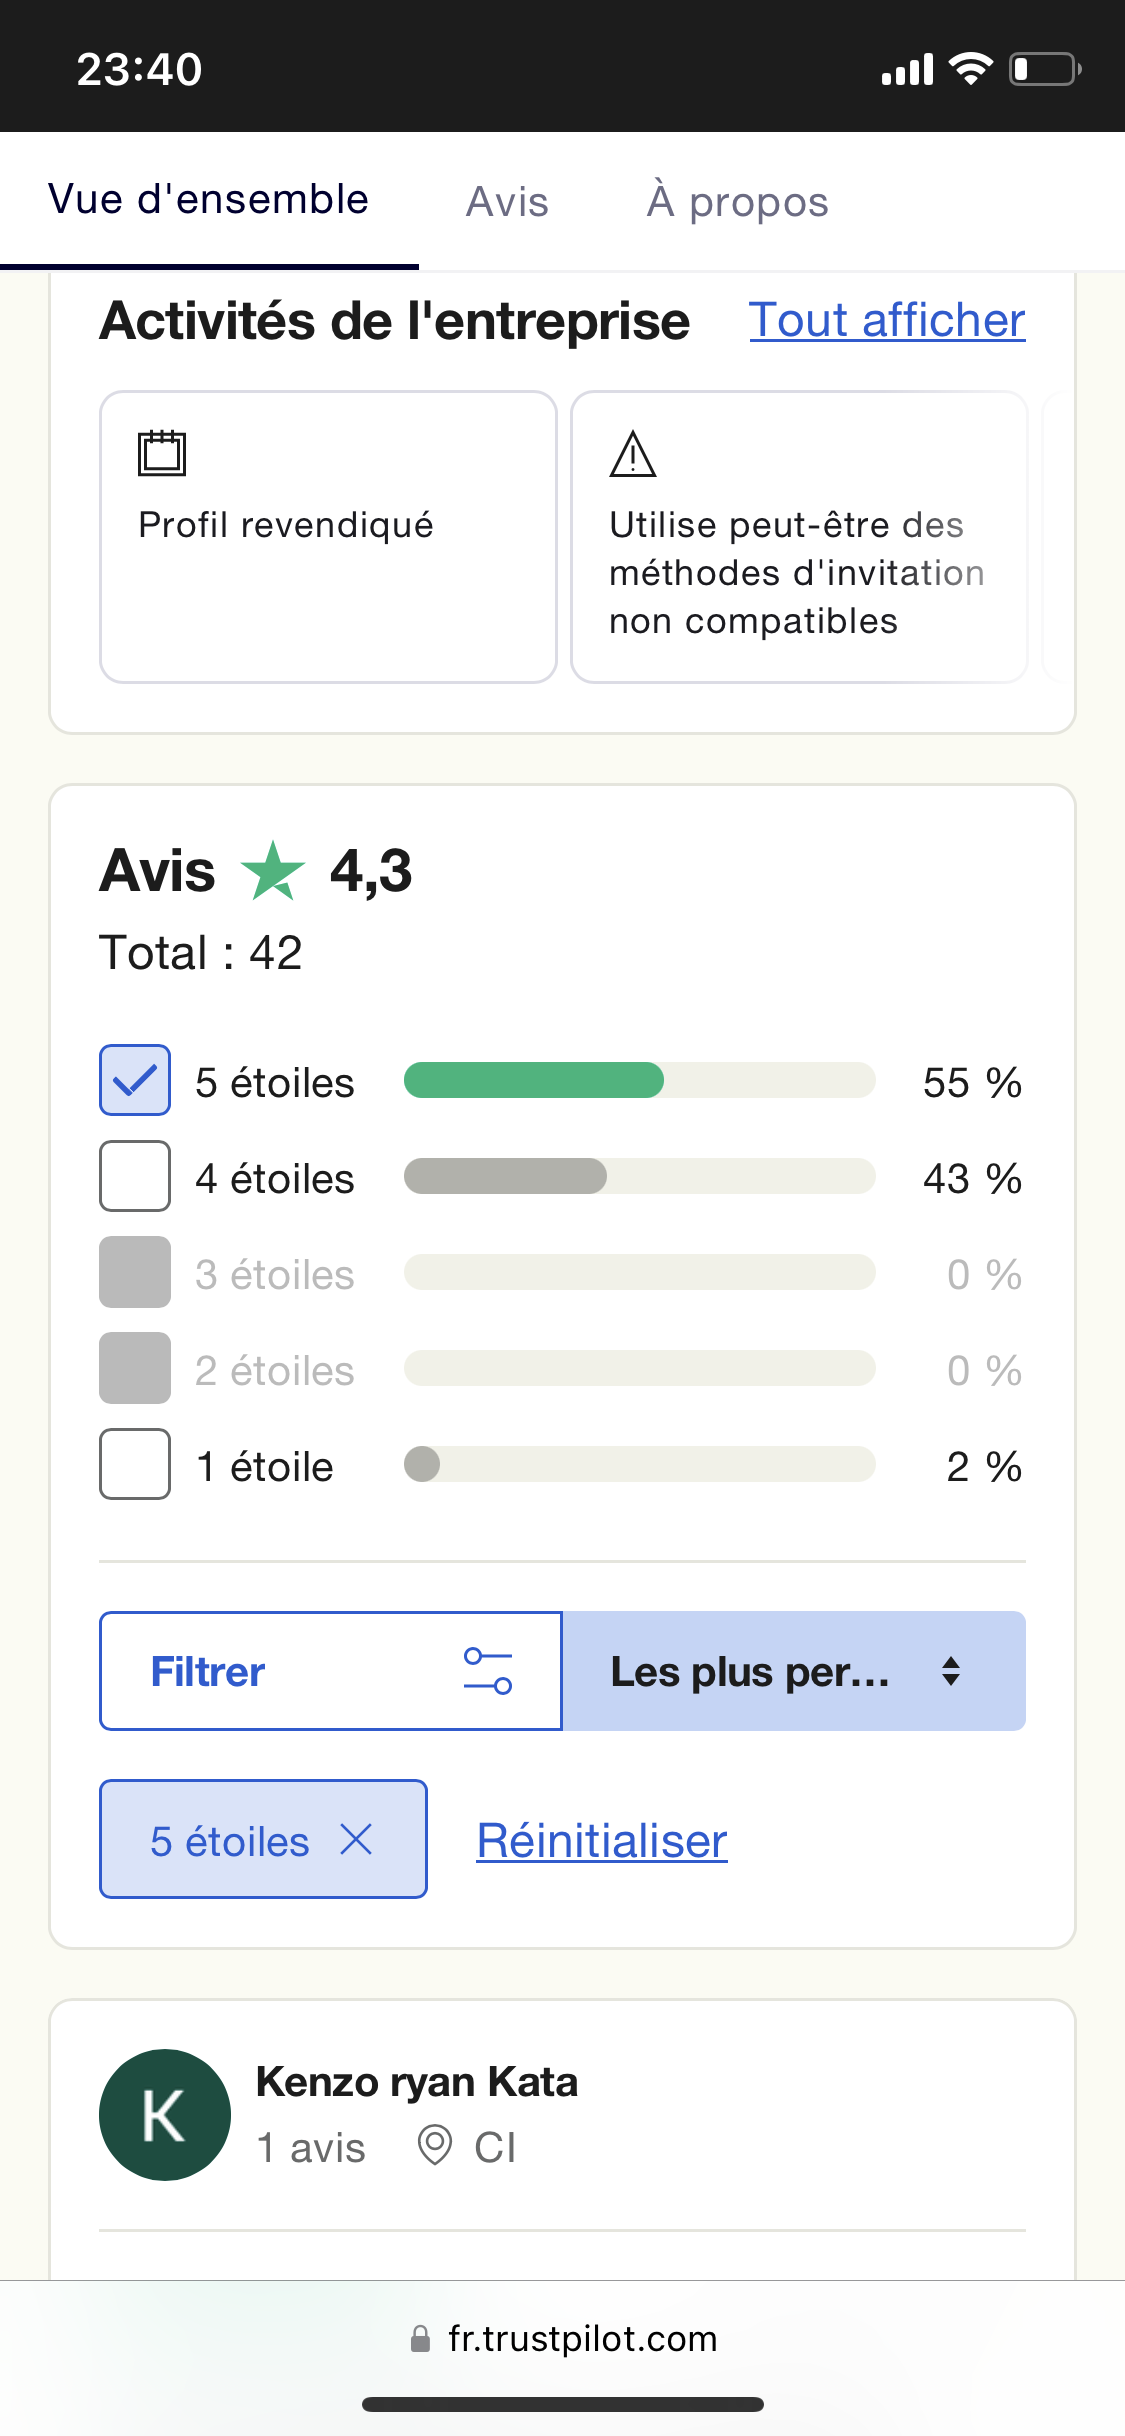1125x2436 pixels.
Task: Click the green 5 étoiles rating bar
Action: point(534,1080)
